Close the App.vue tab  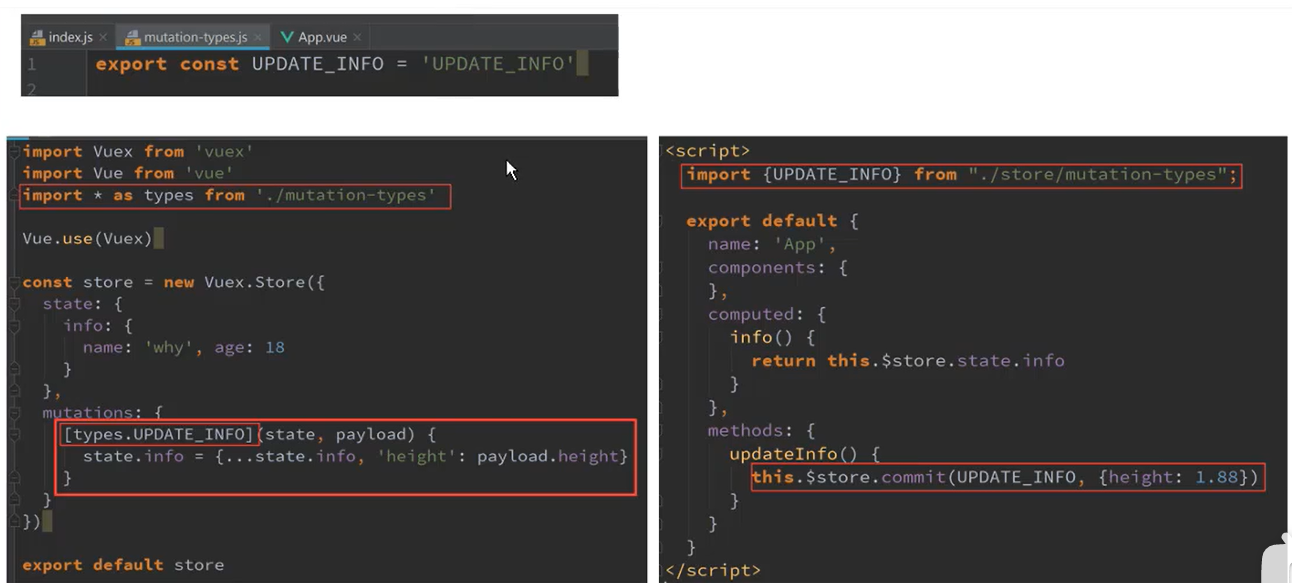(x=357, y=38)
